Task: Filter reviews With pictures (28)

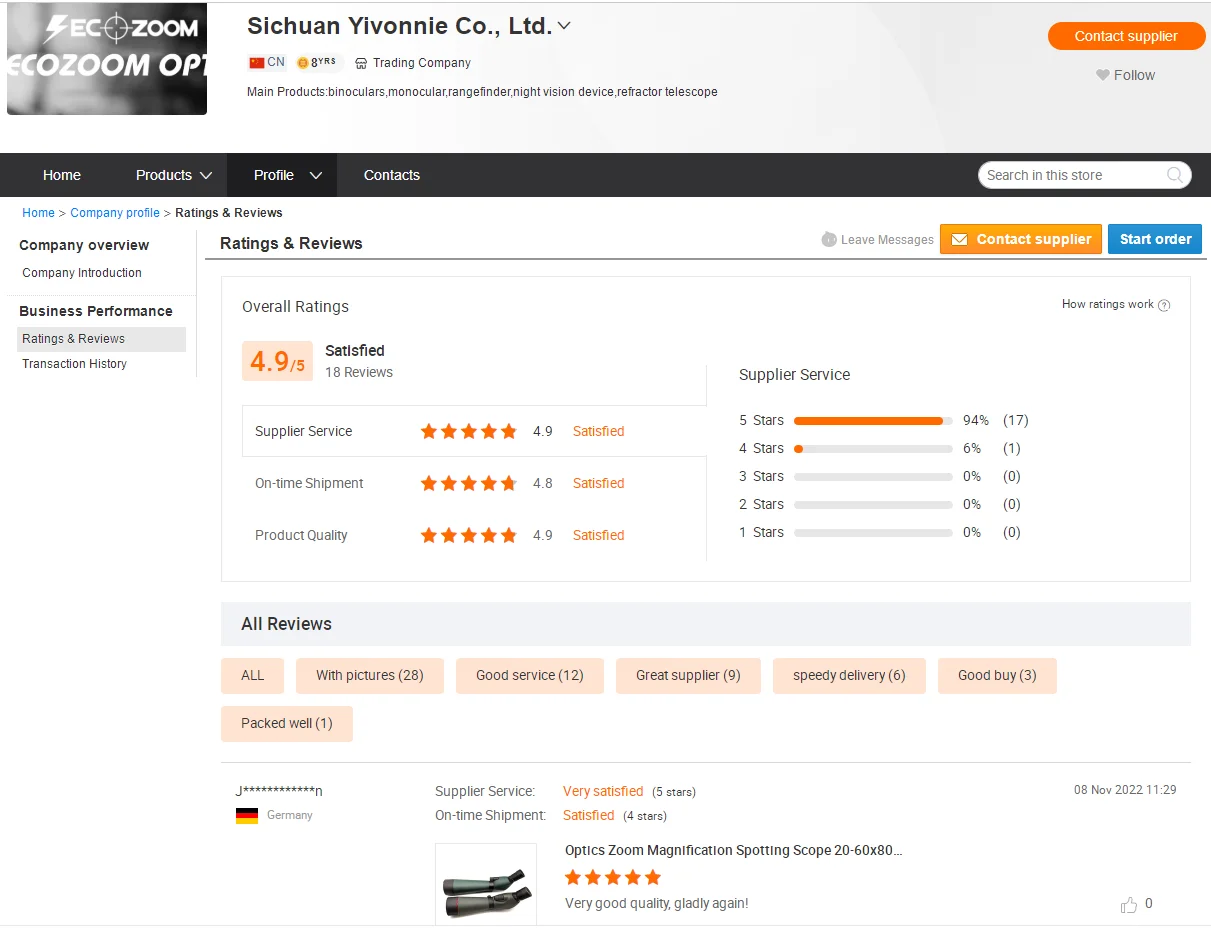Action: click(x=370, y=676)
